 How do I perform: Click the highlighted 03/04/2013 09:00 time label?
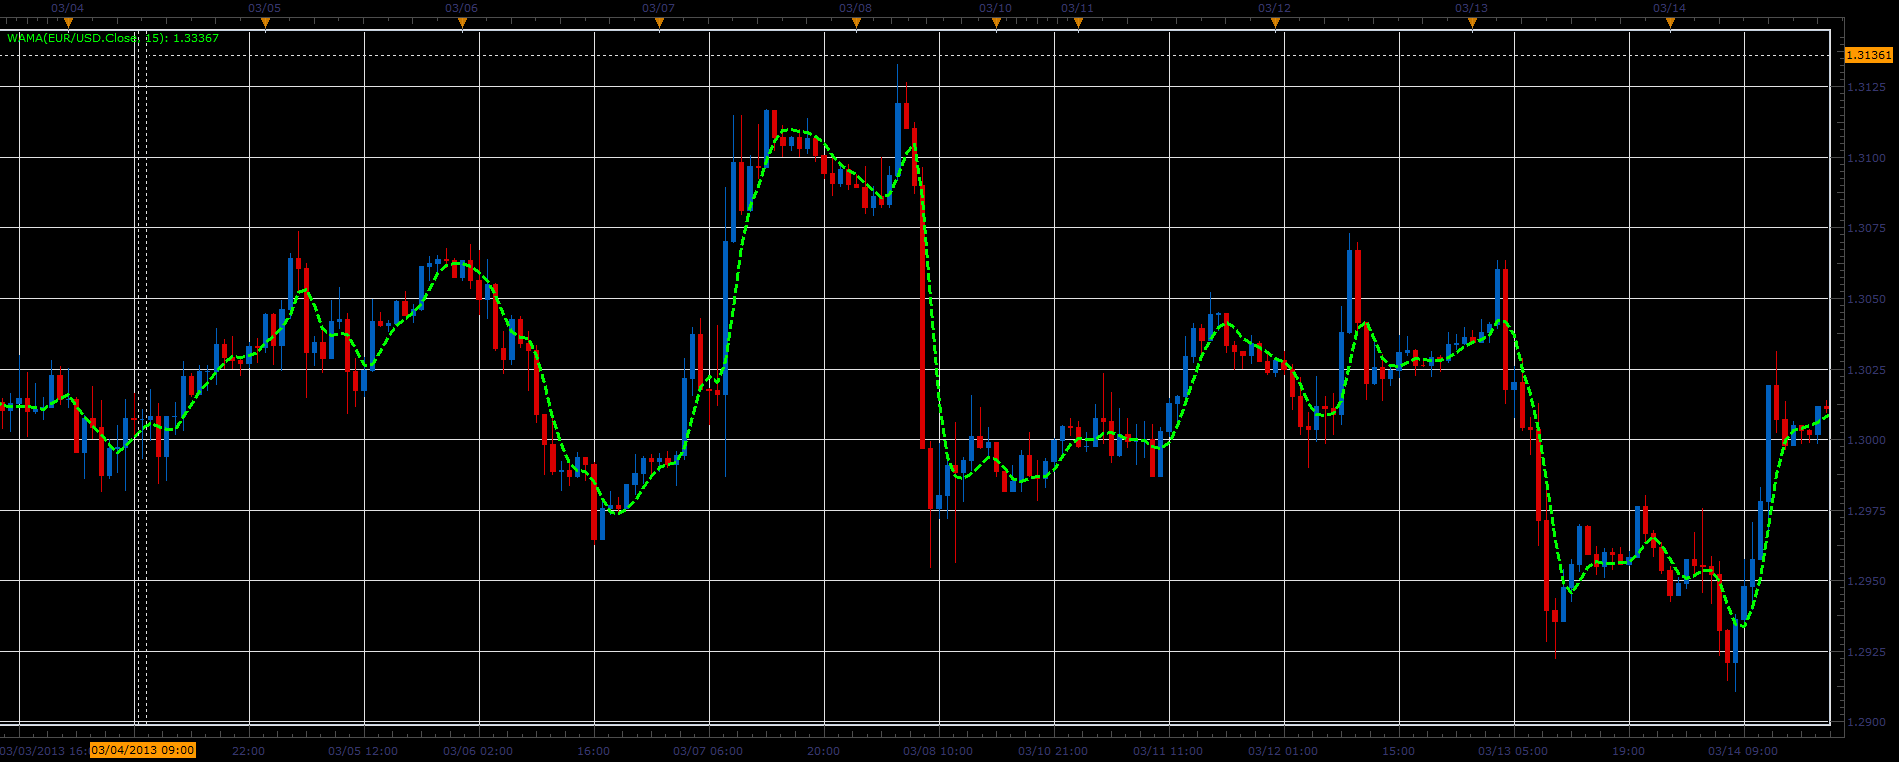click(x=142, y=750)
